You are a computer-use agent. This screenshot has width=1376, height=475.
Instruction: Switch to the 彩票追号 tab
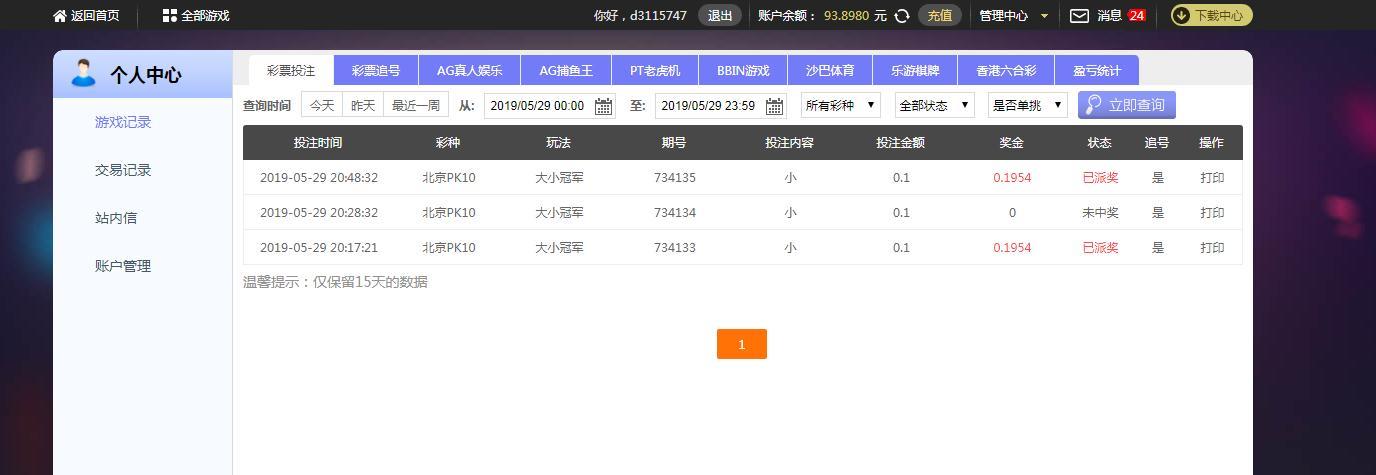376,70
